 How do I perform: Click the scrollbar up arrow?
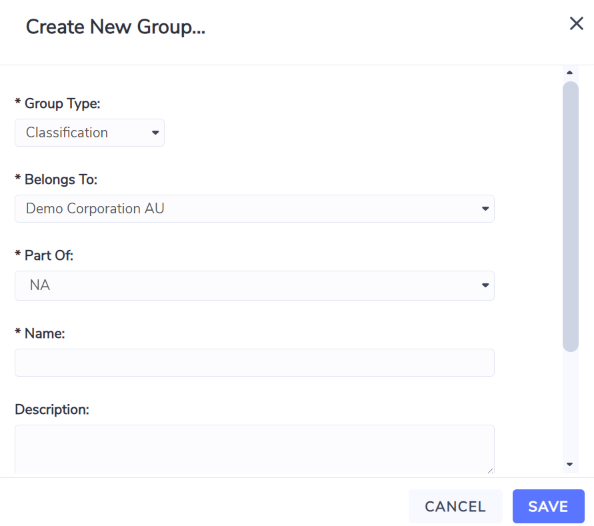(570, 72)
